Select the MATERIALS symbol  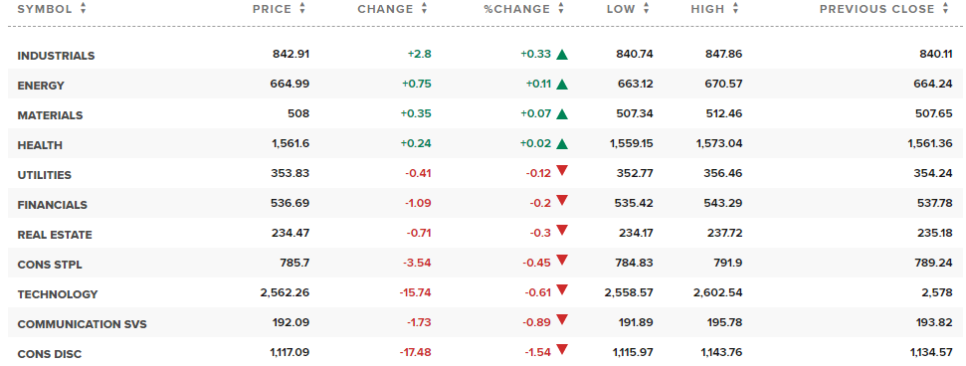pyautogui.click(x=50, y=116)
